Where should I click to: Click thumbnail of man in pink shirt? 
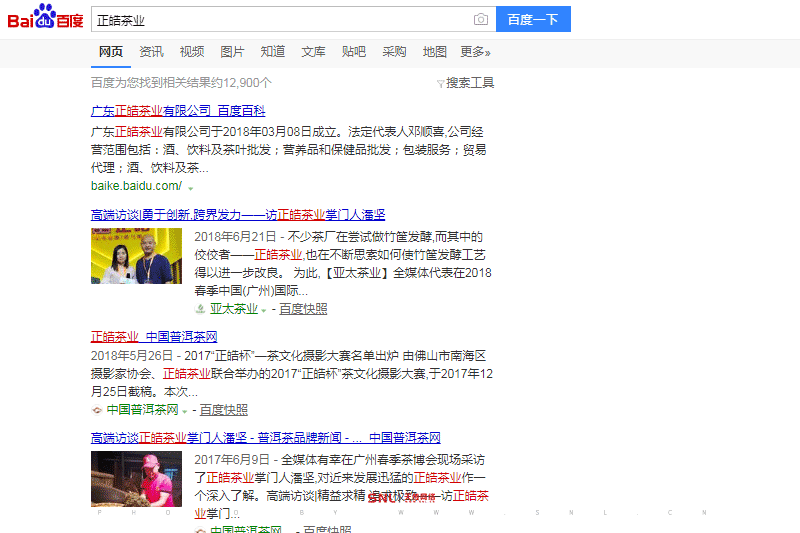136,479
